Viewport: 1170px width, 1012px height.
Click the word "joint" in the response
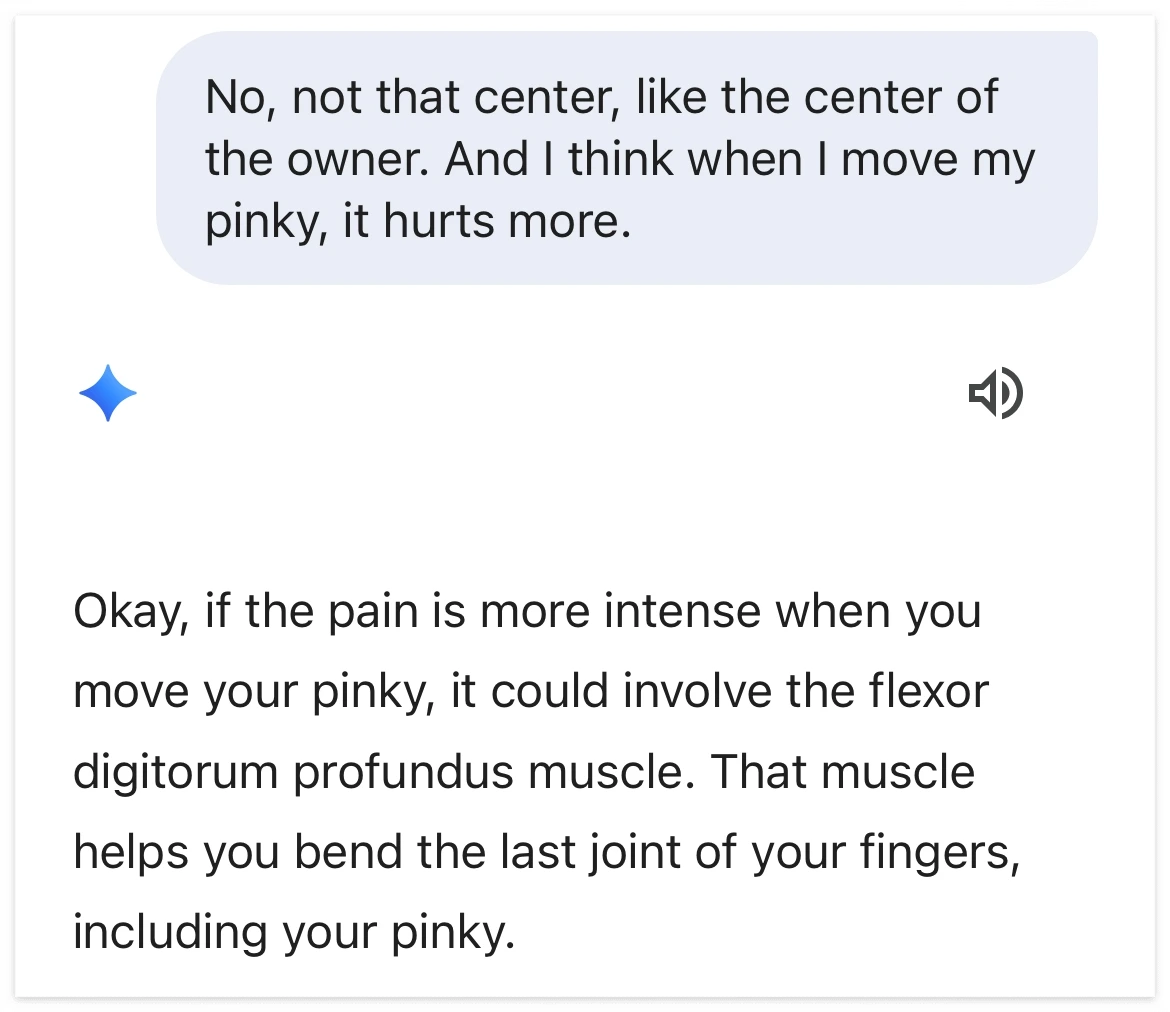pos(567,852)
